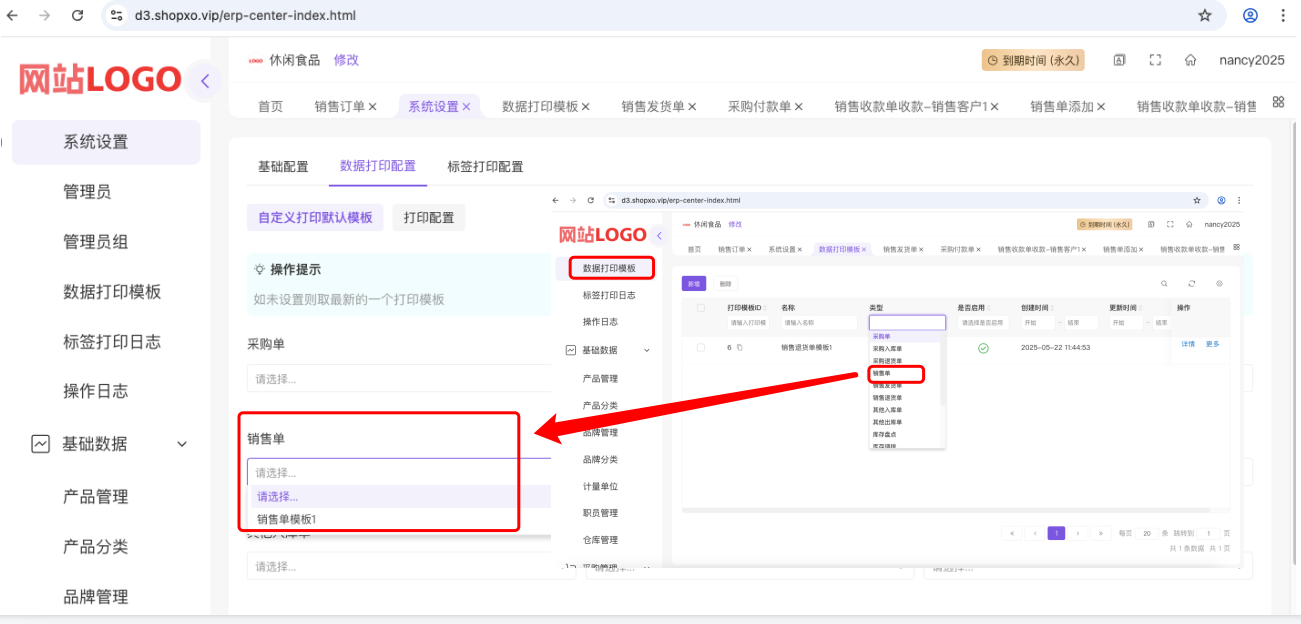The image size is (1301, 624).
Task: Switch to the 销售发货单 tab
Action: click(653, 106)
